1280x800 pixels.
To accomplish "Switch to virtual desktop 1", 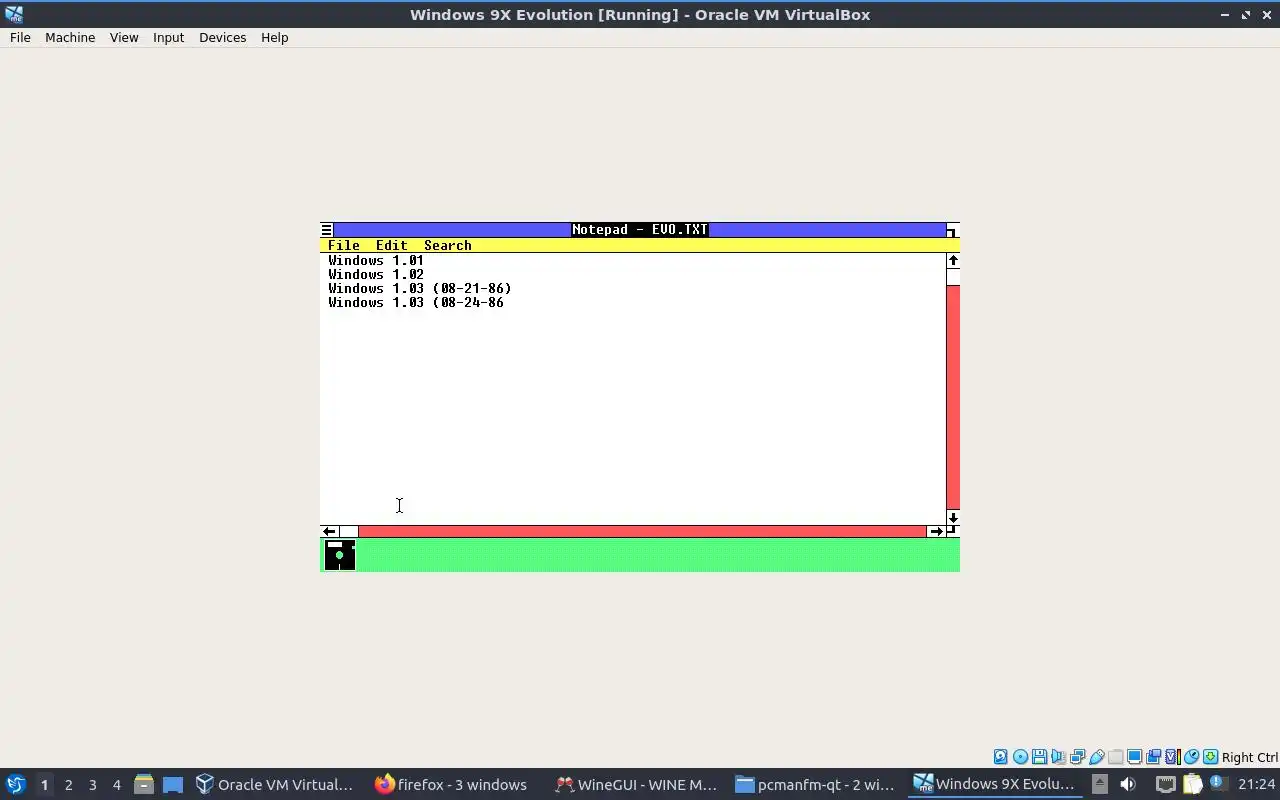I will coord(44,784).
